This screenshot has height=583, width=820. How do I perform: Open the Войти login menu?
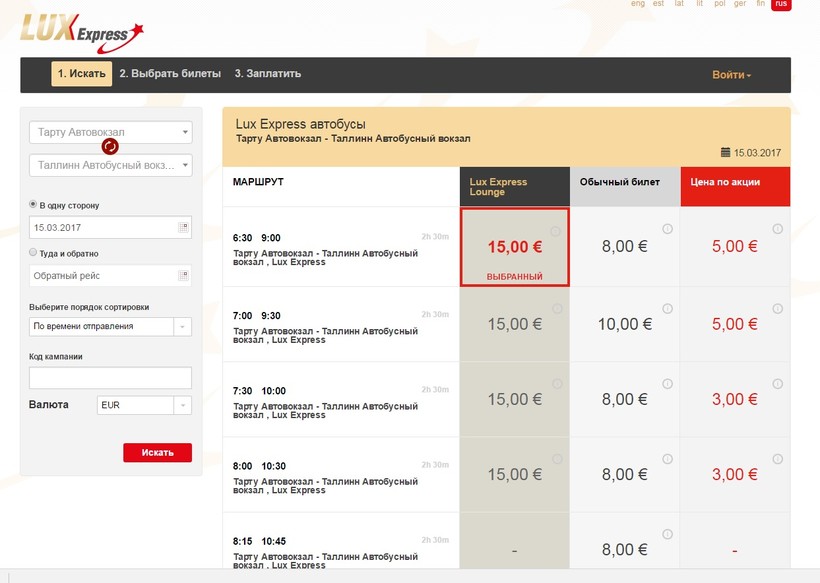(731, 75)
